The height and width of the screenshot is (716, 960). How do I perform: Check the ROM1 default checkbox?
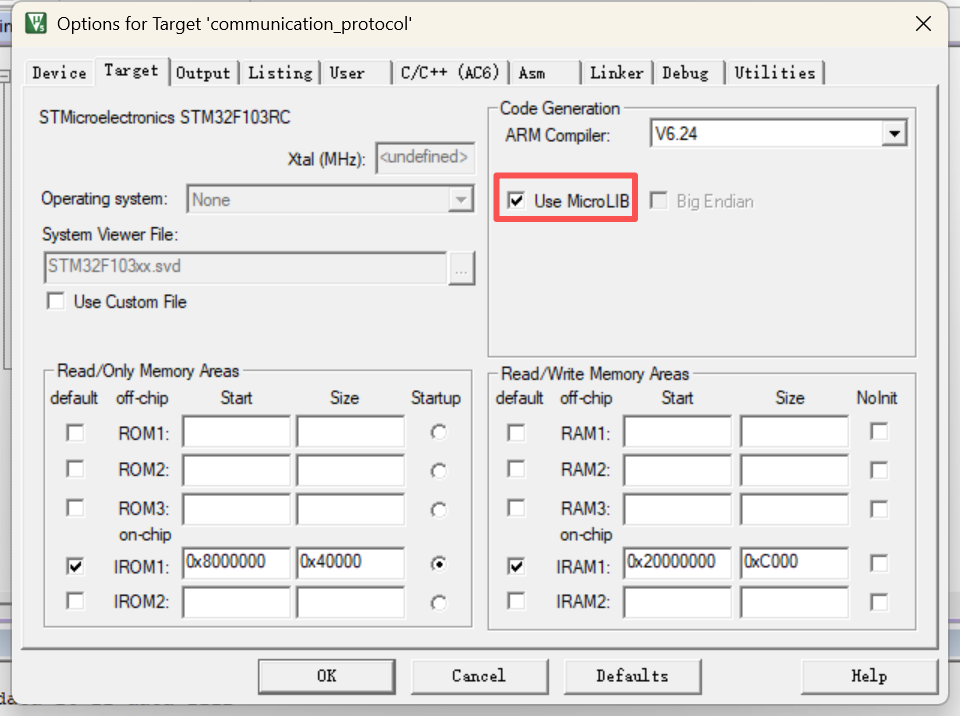coord(75,433)
